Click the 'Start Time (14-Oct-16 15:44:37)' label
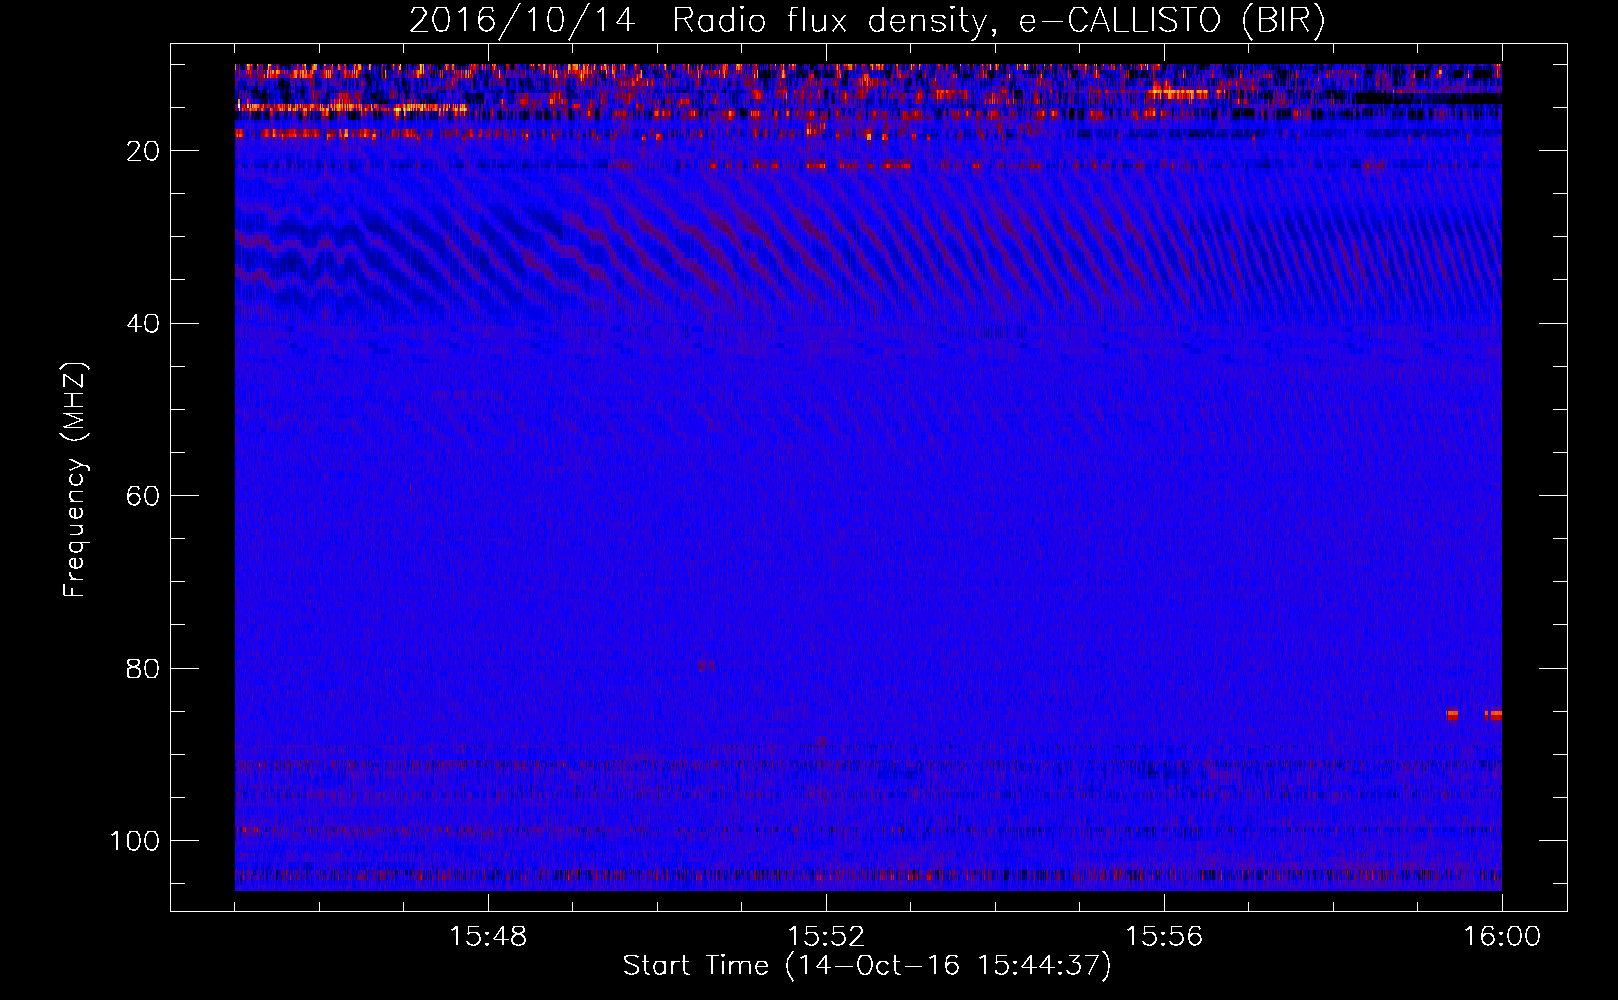Viewport: 1618px width, 1000px height. tap(867, 966)
